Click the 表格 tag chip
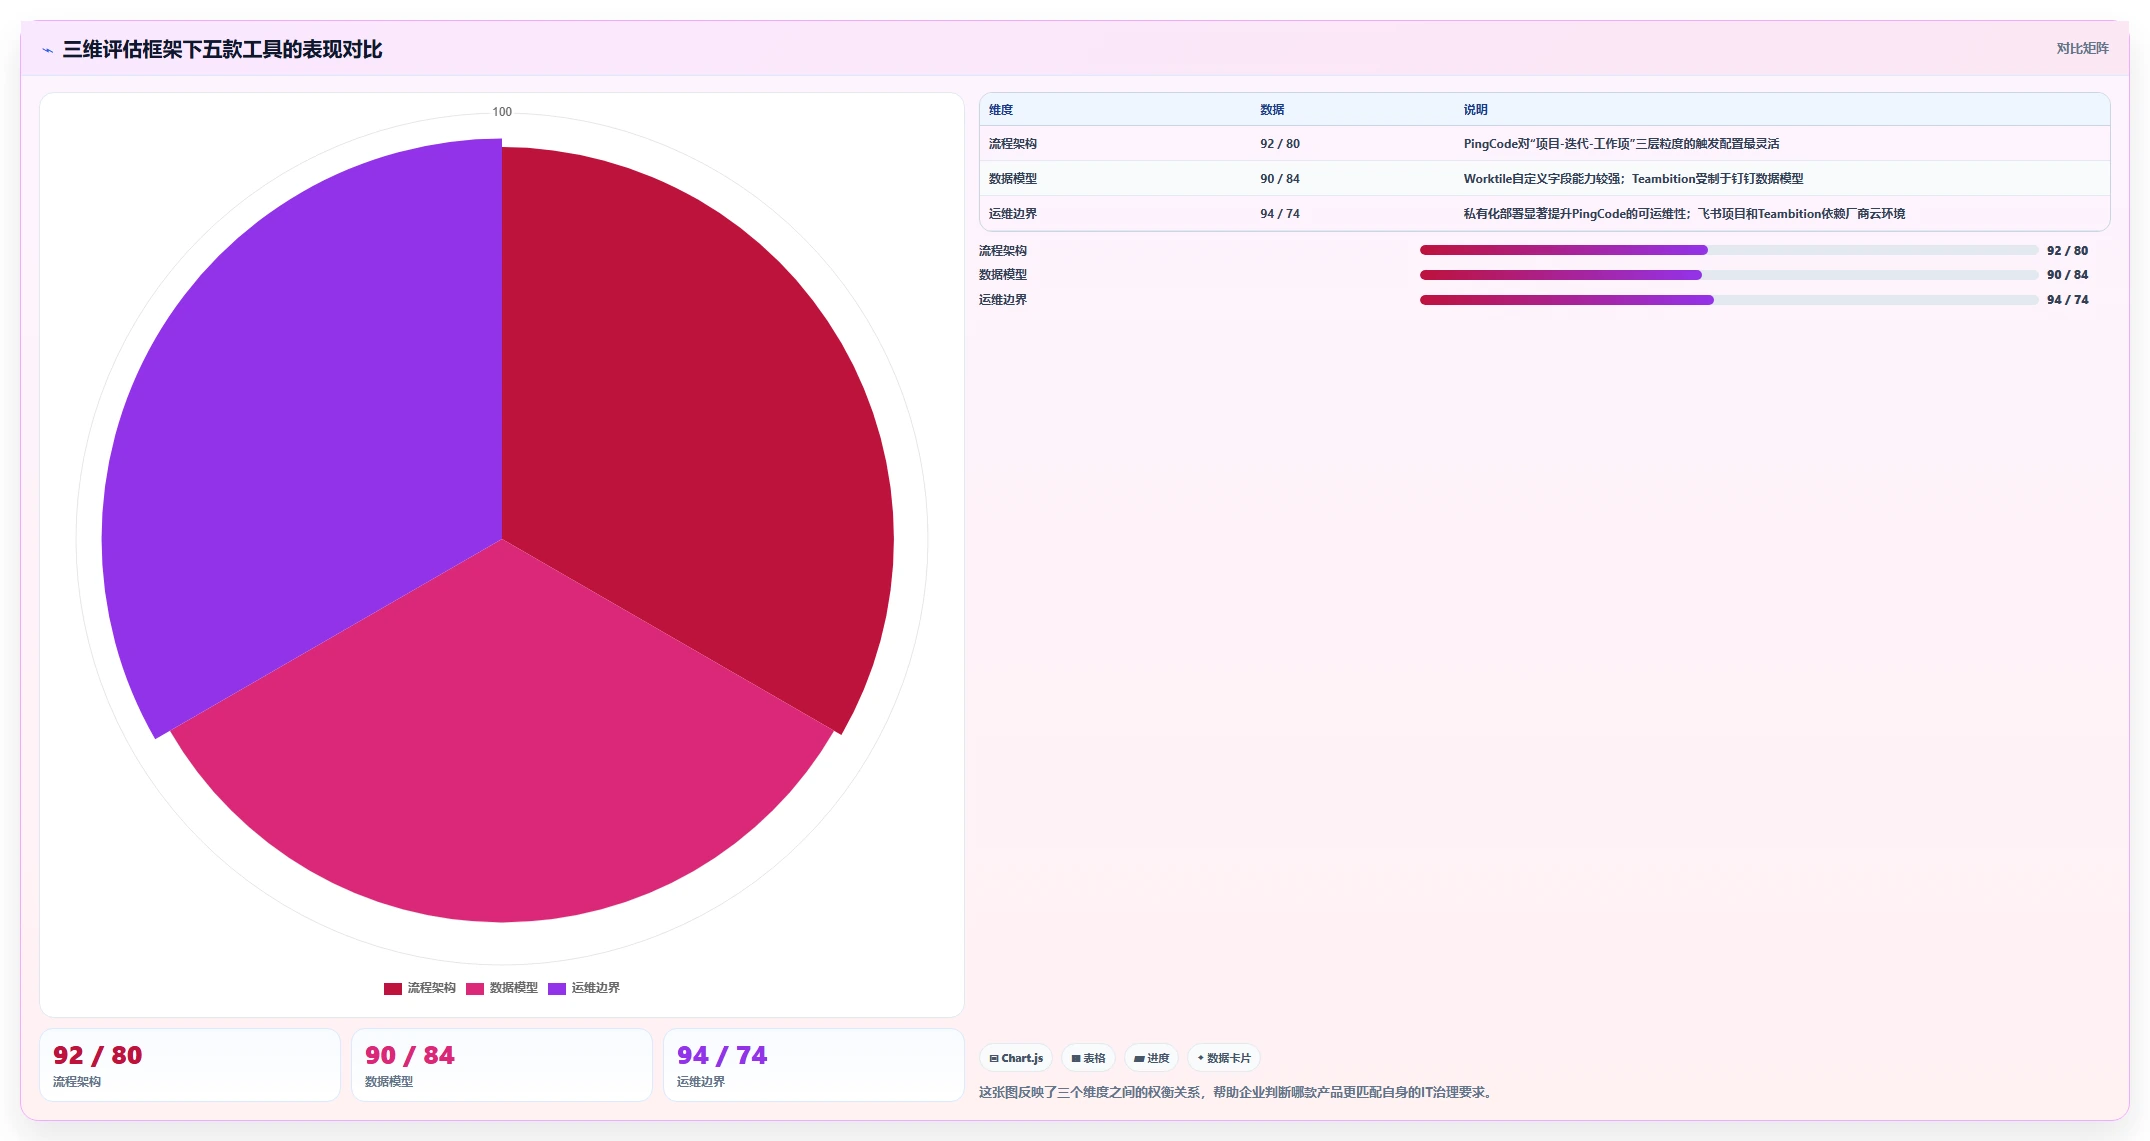 point(1088,1058)
